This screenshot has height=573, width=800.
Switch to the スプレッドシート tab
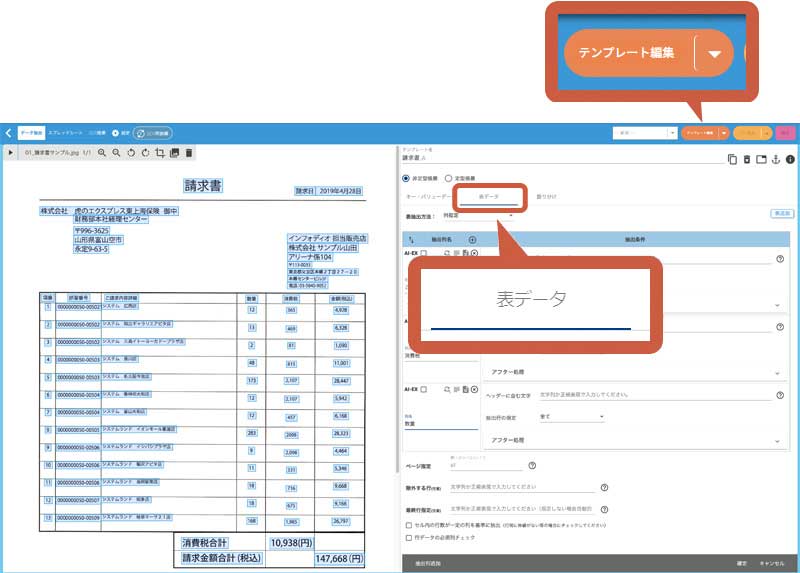point(65,133)
